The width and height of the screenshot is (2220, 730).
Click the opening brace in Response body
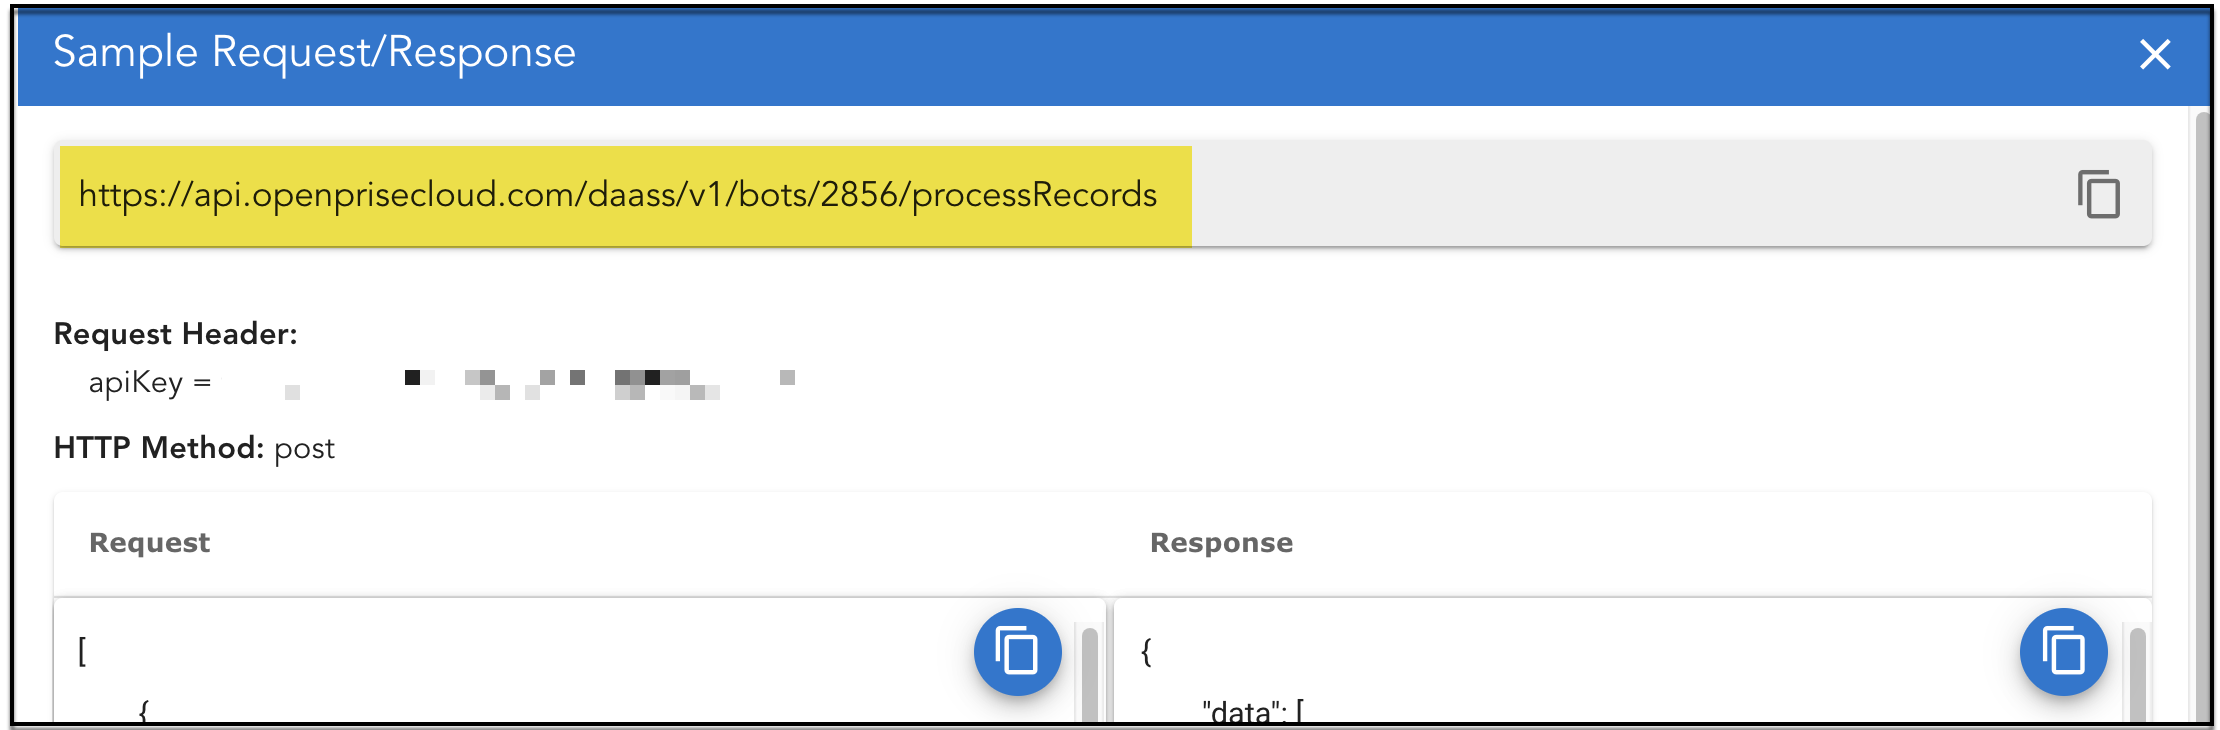[1146, 652]
